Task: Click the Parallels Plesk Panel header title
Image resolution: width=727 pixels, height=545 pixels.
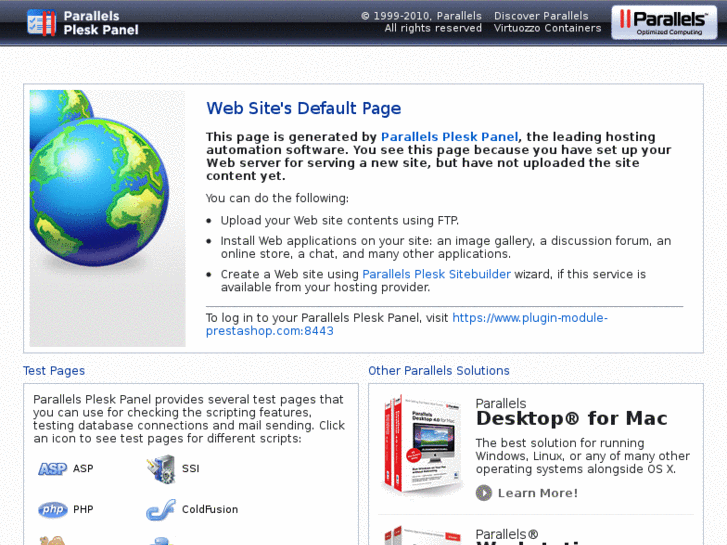Action: pyautogui.click(x=101, y=23)
